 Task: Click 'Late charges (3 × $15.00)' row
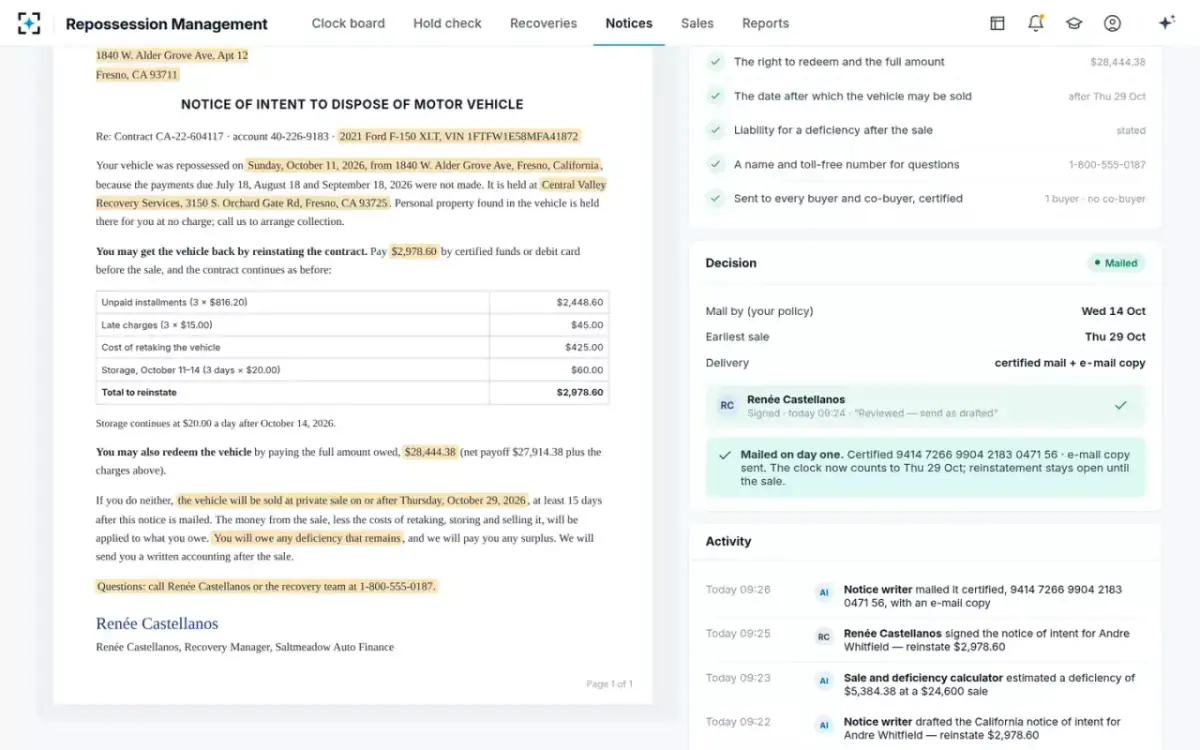point(352,325)
